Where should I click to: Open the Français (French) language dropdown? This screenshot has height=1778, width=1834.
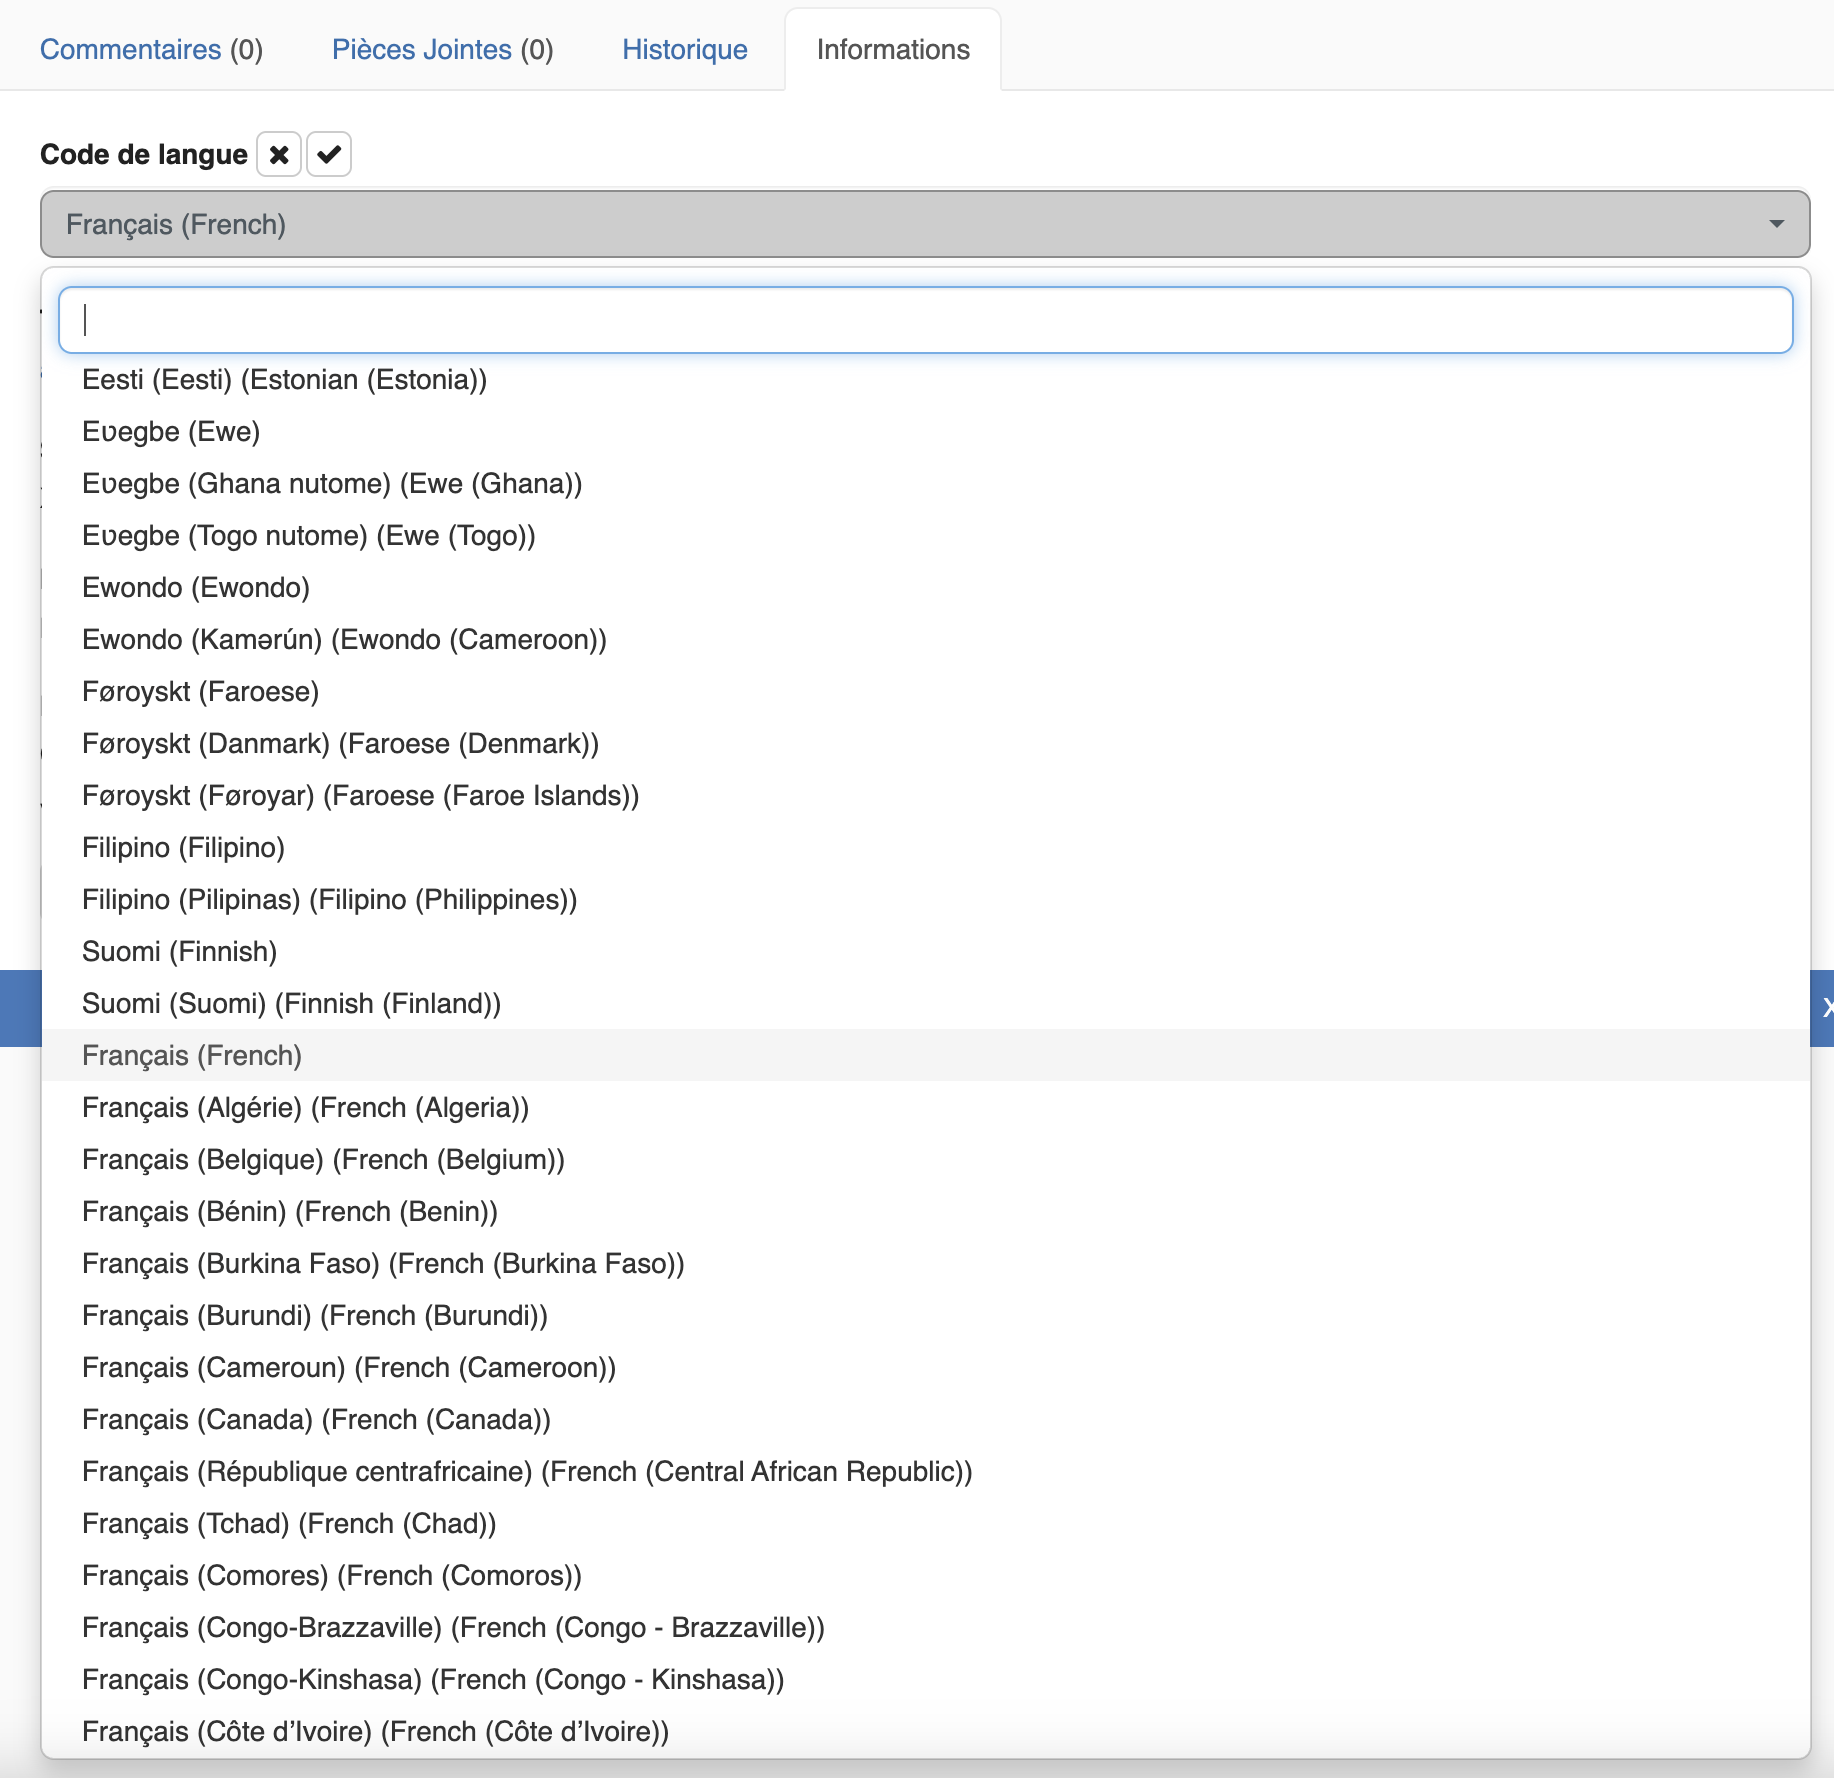(925, 224)
